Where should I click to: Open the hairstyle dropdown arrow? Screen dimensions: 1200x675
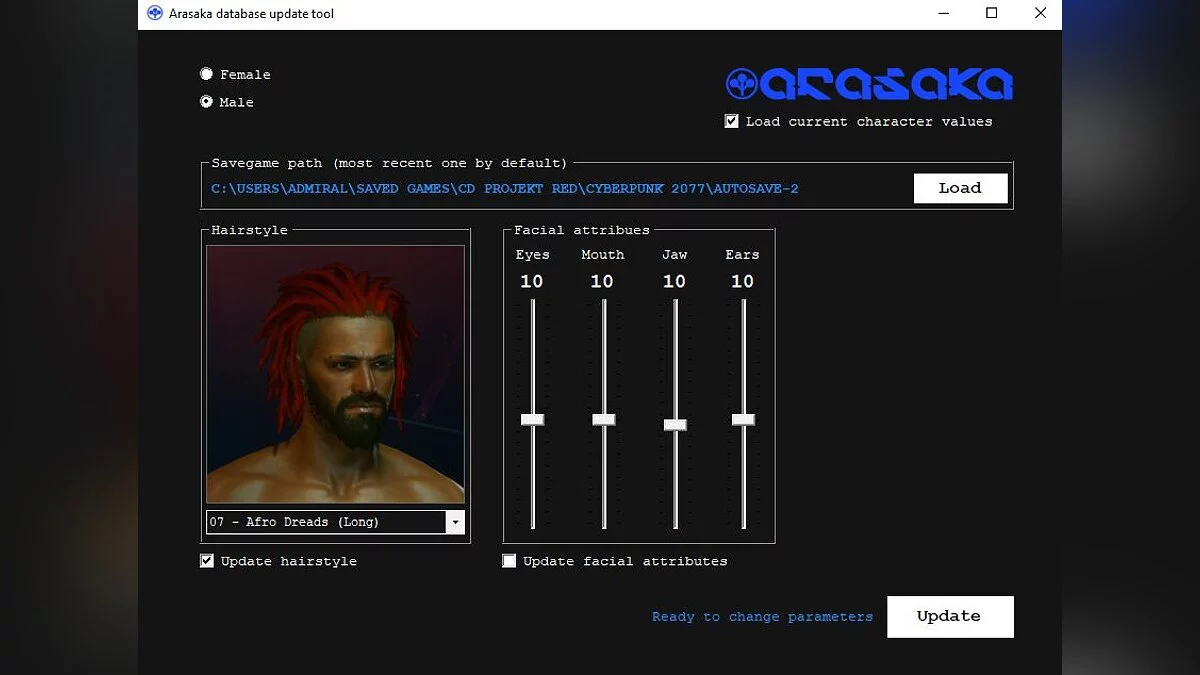[x=455, y=522]
